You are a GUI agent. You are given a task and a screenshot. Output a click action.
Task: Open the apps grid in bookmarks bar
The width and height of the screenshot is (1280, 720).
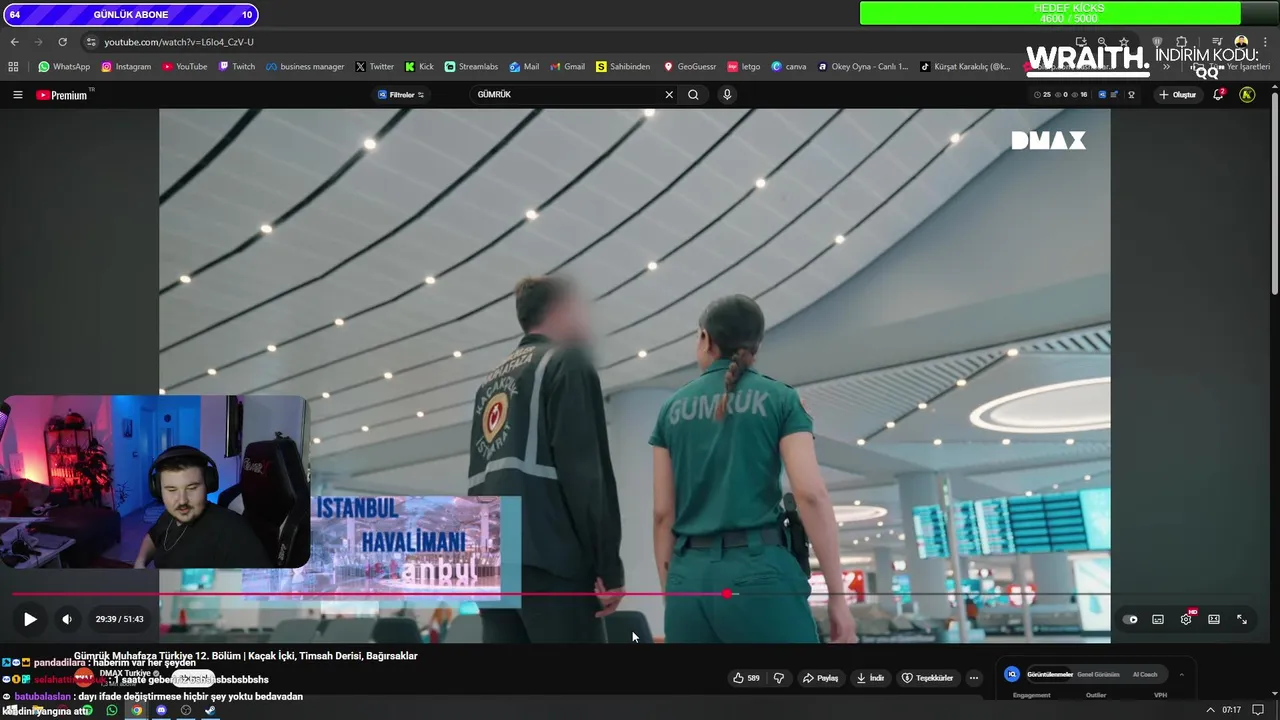(x=13, y=67)
